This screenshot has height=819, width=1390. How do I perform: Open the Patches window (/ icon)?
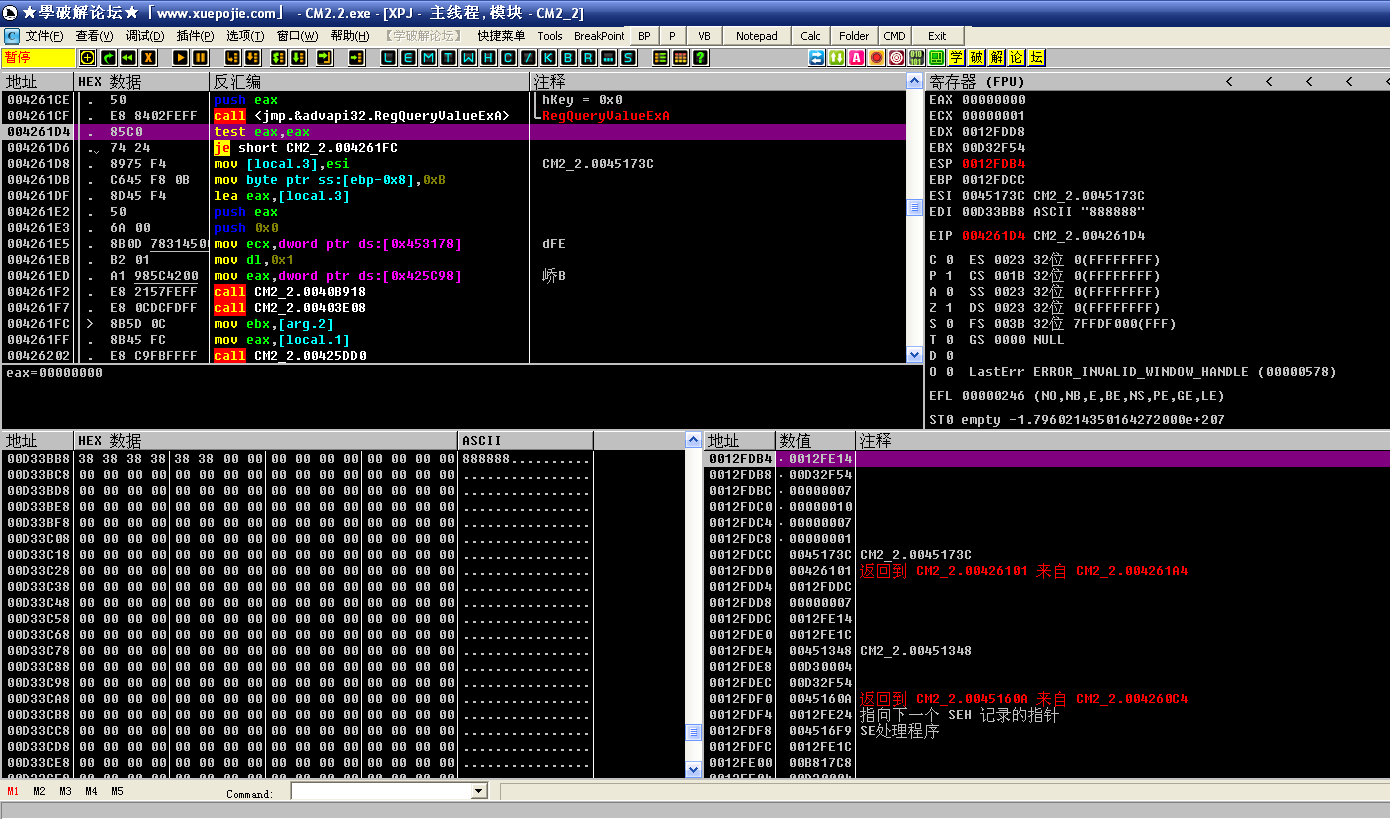pyautogui.click(x=528, y=58)
